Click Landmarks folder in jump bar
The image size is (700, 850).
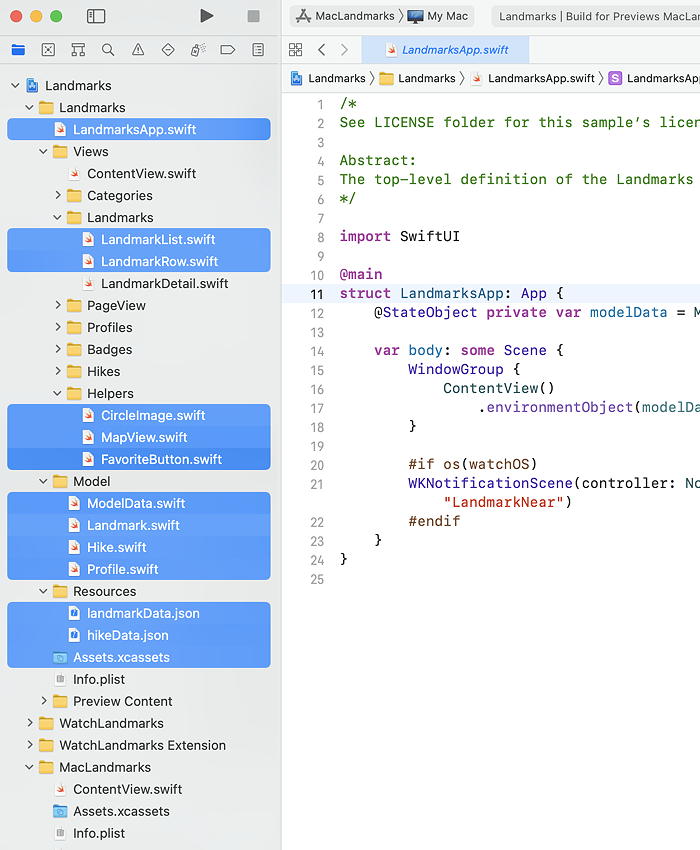click(417, 79)
